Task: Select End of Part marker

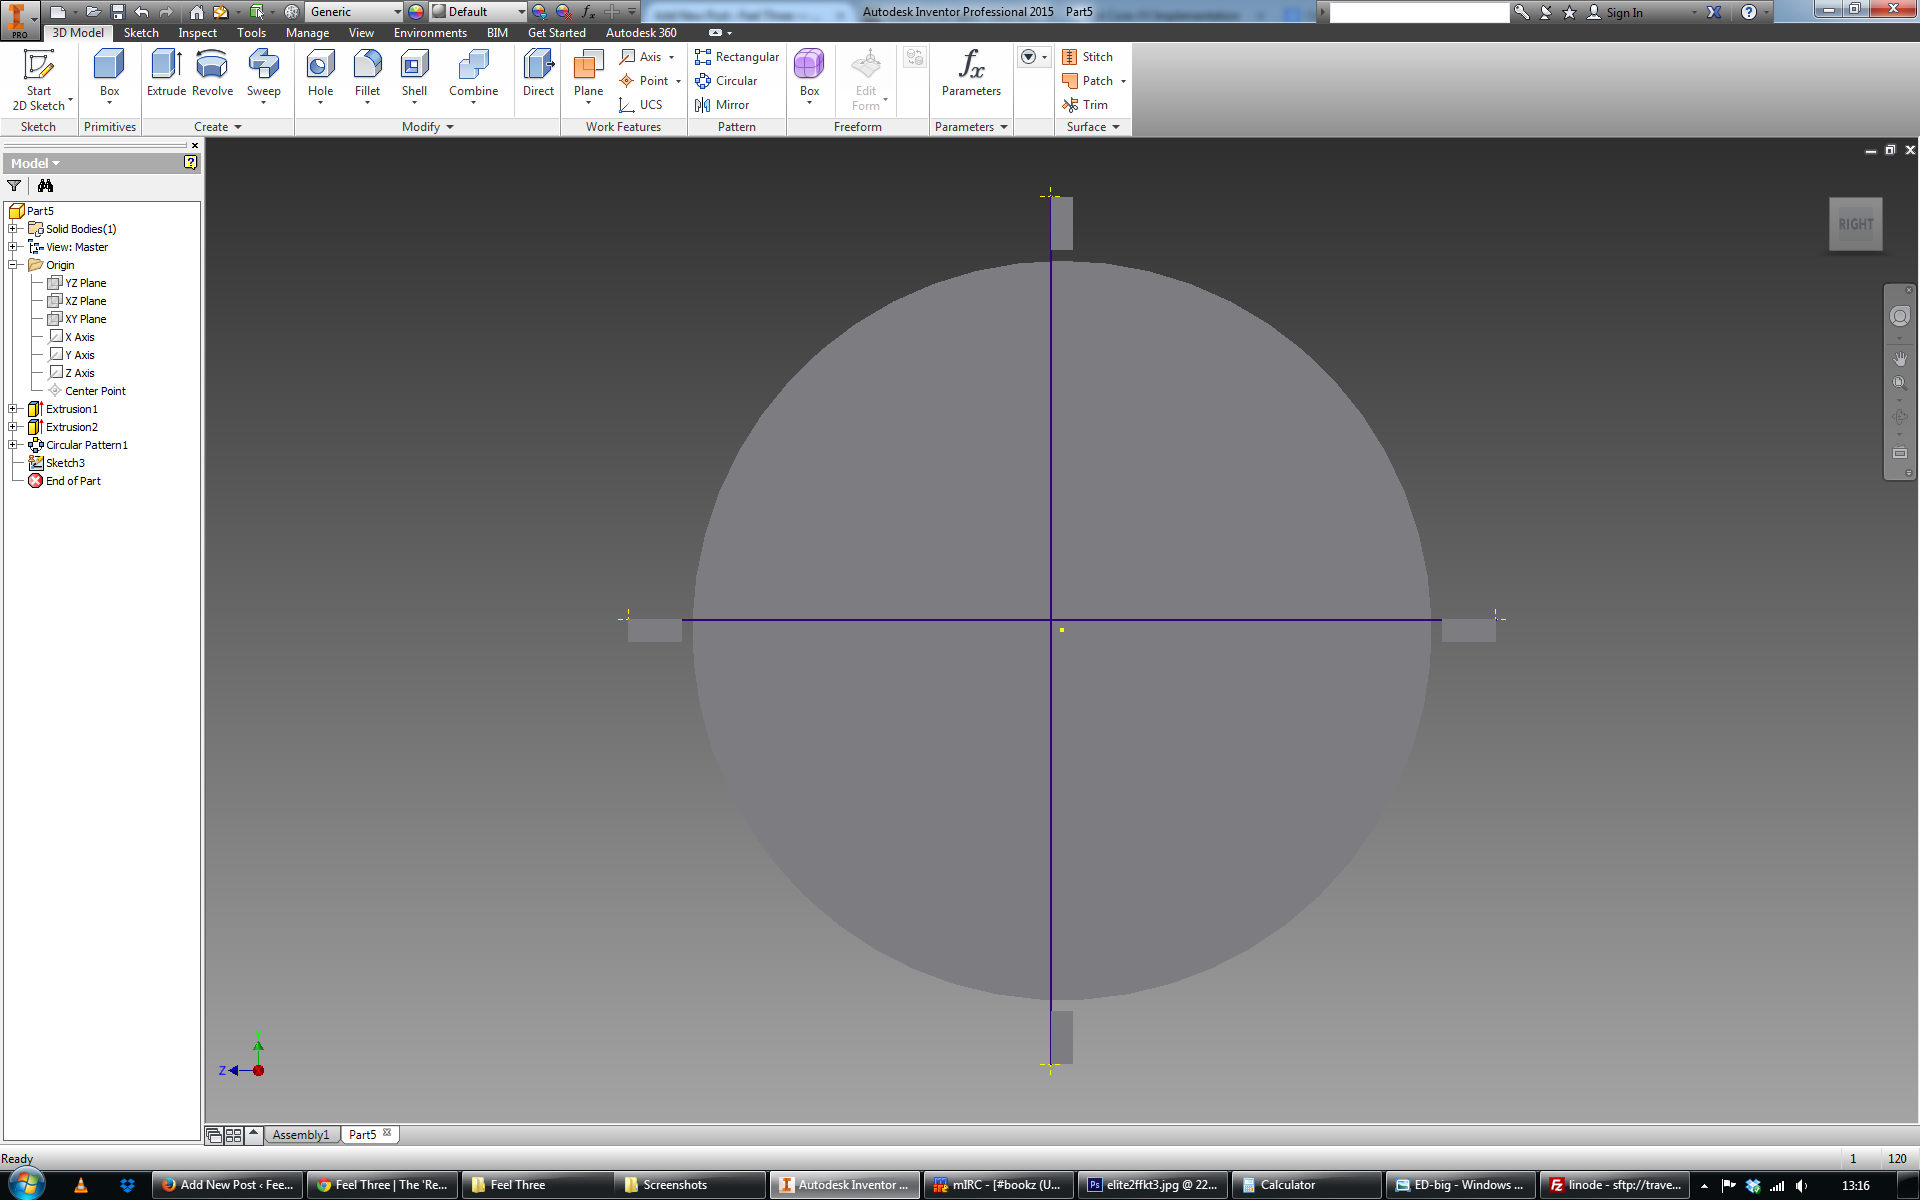Action: pos(65,481)
